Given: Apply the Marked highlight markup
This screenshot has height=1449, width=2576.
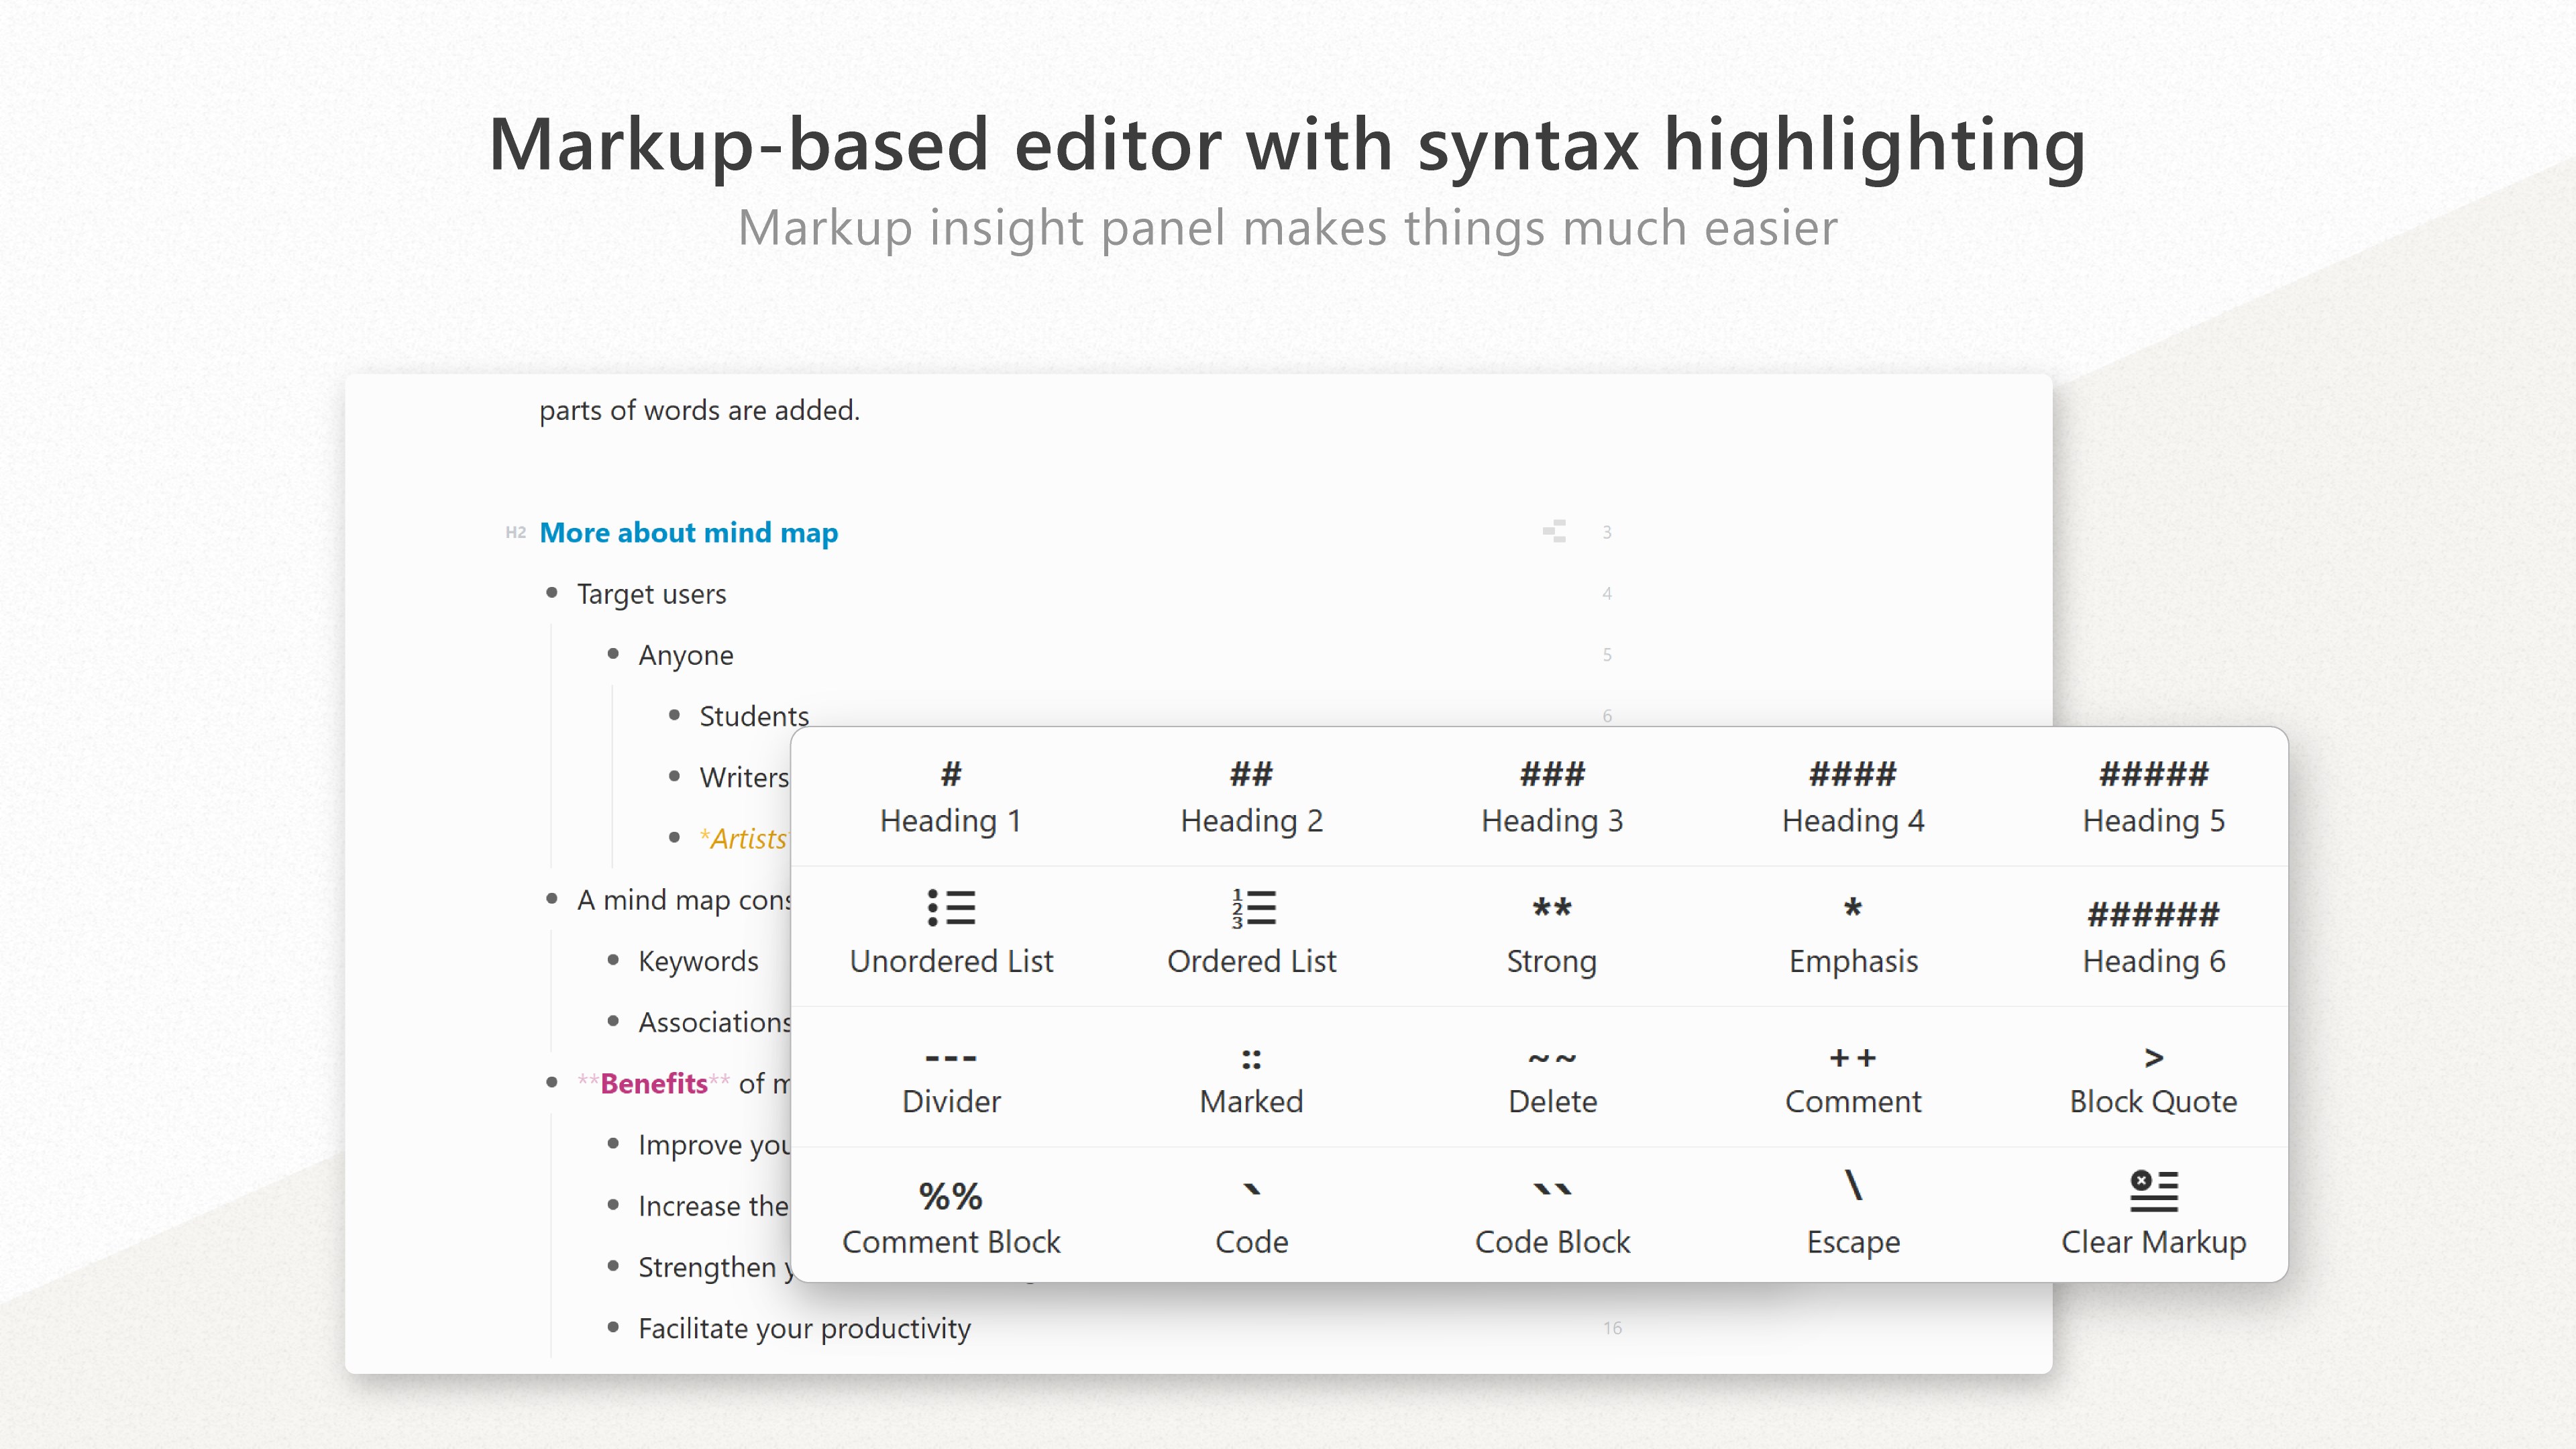Looking at the screenshot, I should point(1251,1078).
